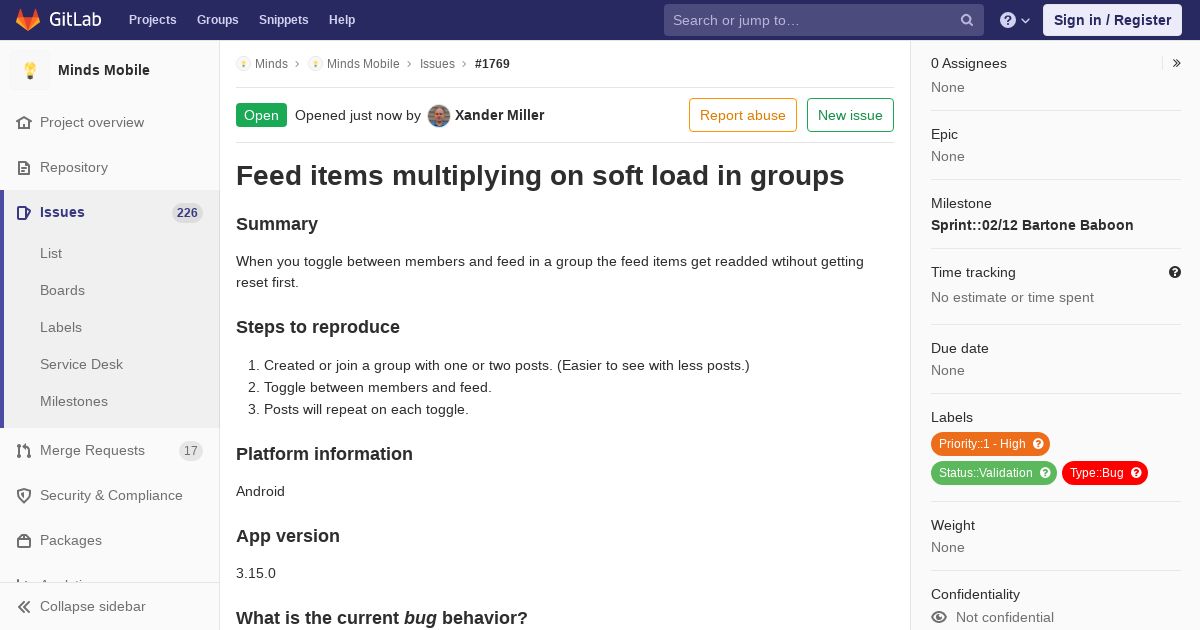Open Milestones in sidebar

point(74,401)
